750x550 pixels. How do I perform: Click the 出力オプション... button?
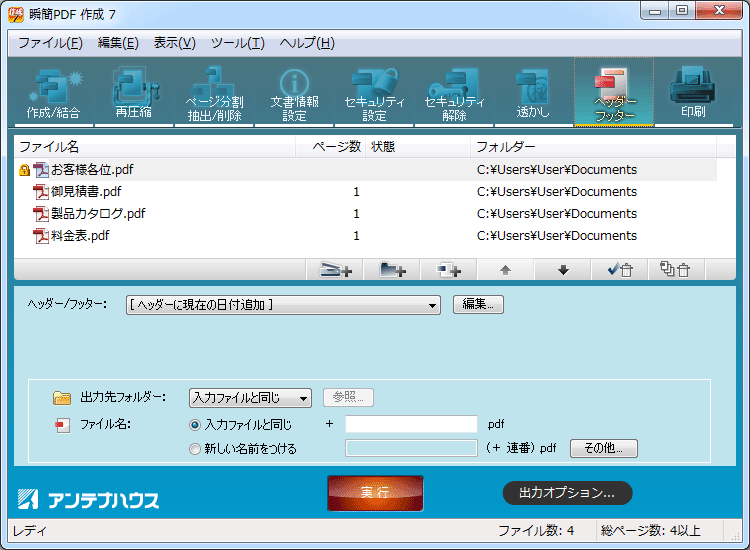click(x=567, y=493)
